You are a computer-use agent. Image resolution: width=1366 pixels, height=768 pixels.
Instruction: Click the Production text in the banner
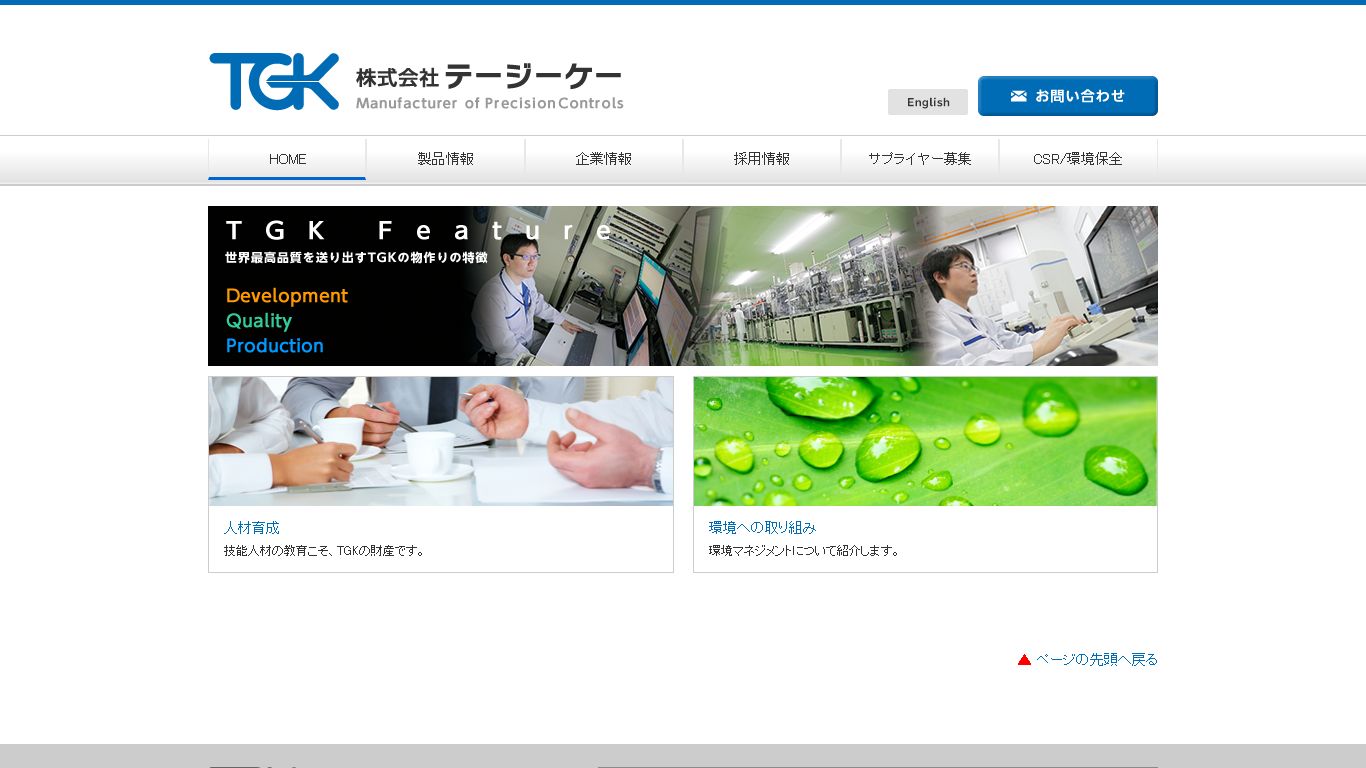pyautogui.click(x=275, y=346)
